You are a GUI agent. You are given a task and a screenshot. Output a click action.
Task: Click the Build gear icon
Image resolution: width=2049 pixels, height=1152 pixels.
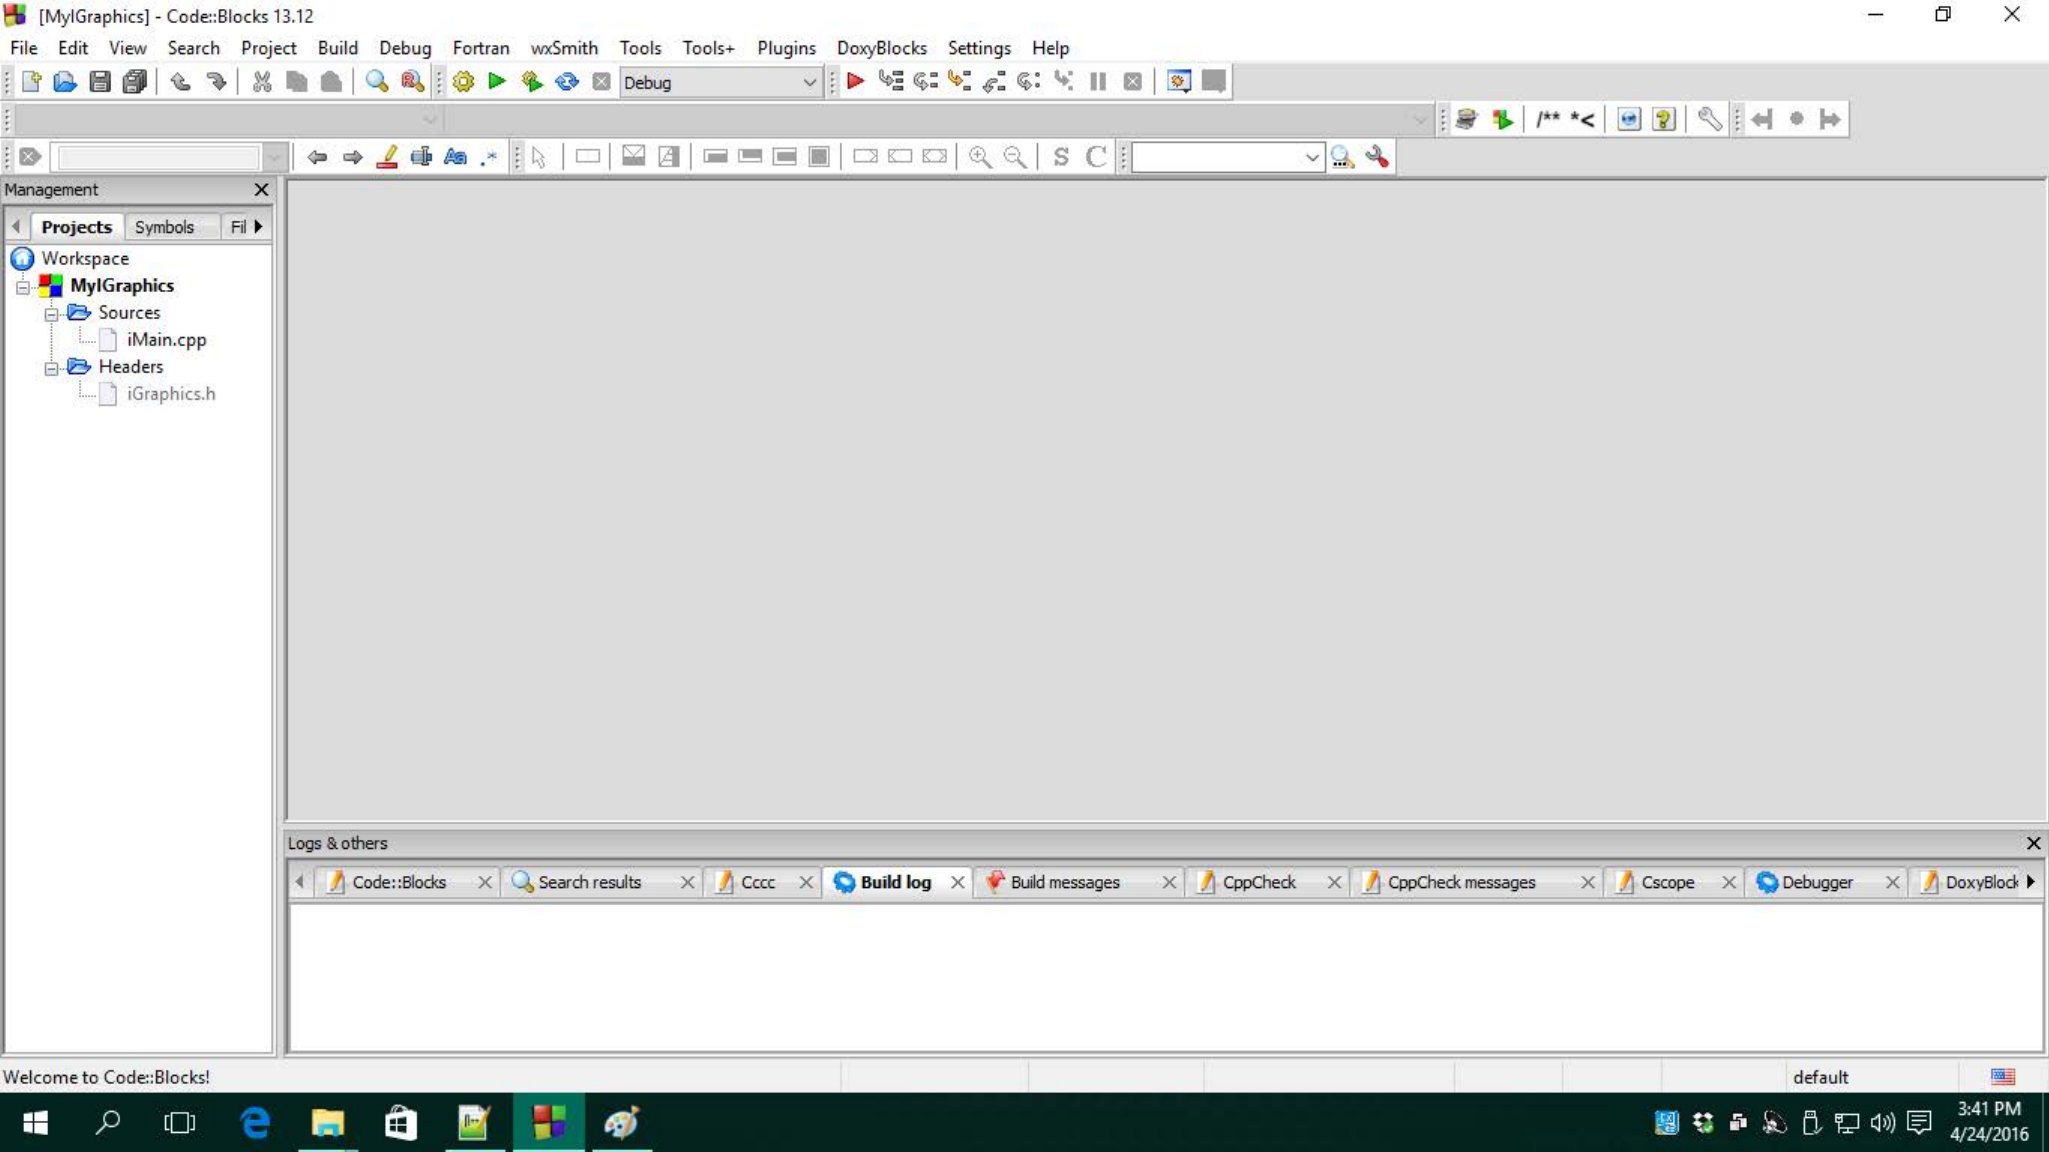(463, 82)
